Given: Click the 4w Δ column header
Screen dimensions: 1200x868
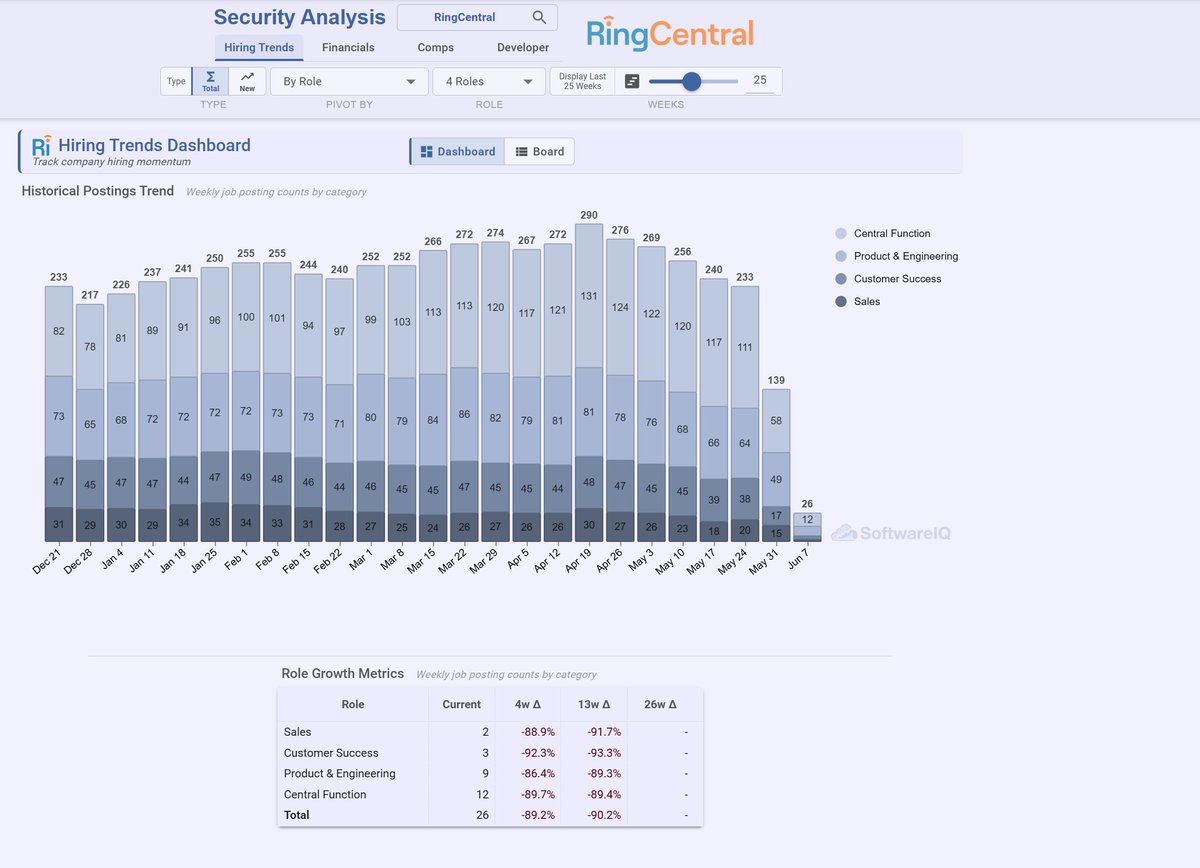Looking at the screenshot, I should [x=527, y=704].
